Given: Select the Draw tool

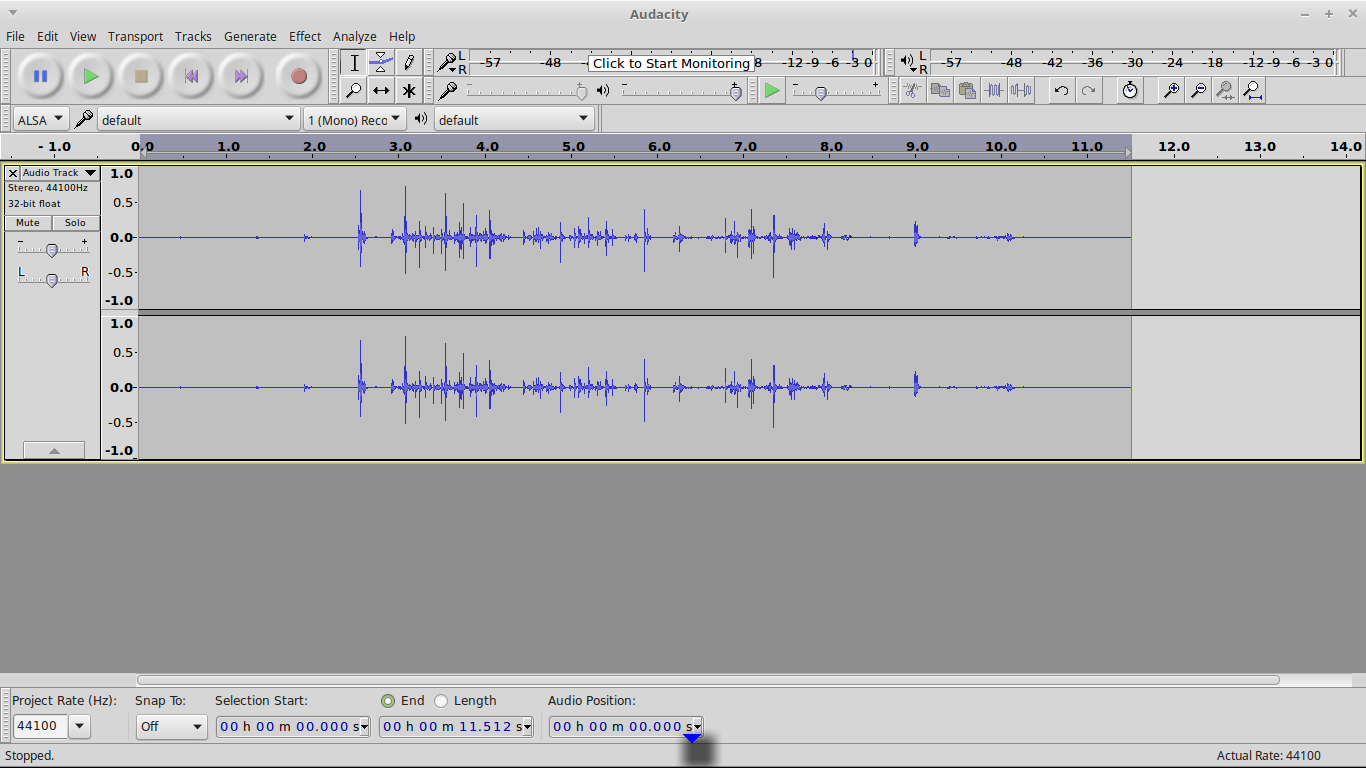Looking at the screenshot, I should point(409,62).
